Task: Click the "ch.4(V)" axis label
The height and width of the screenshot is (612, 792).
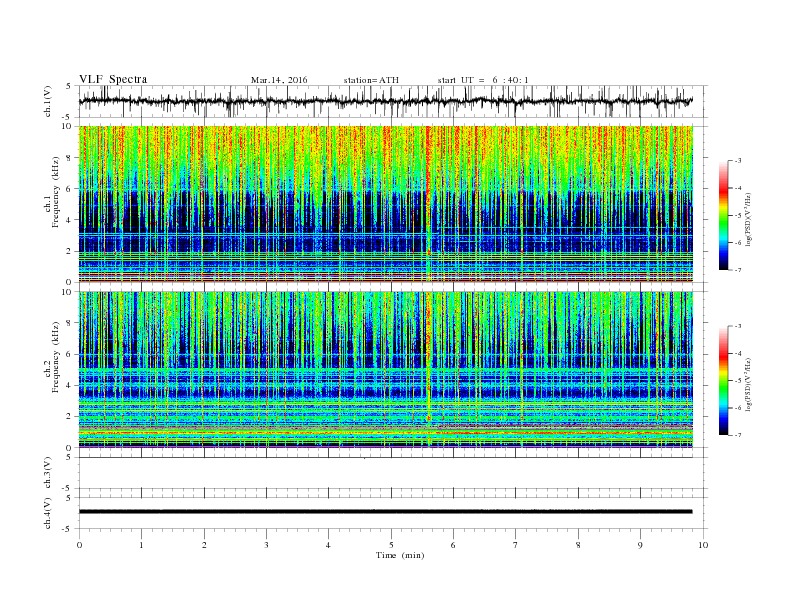Action: (48, 513)
